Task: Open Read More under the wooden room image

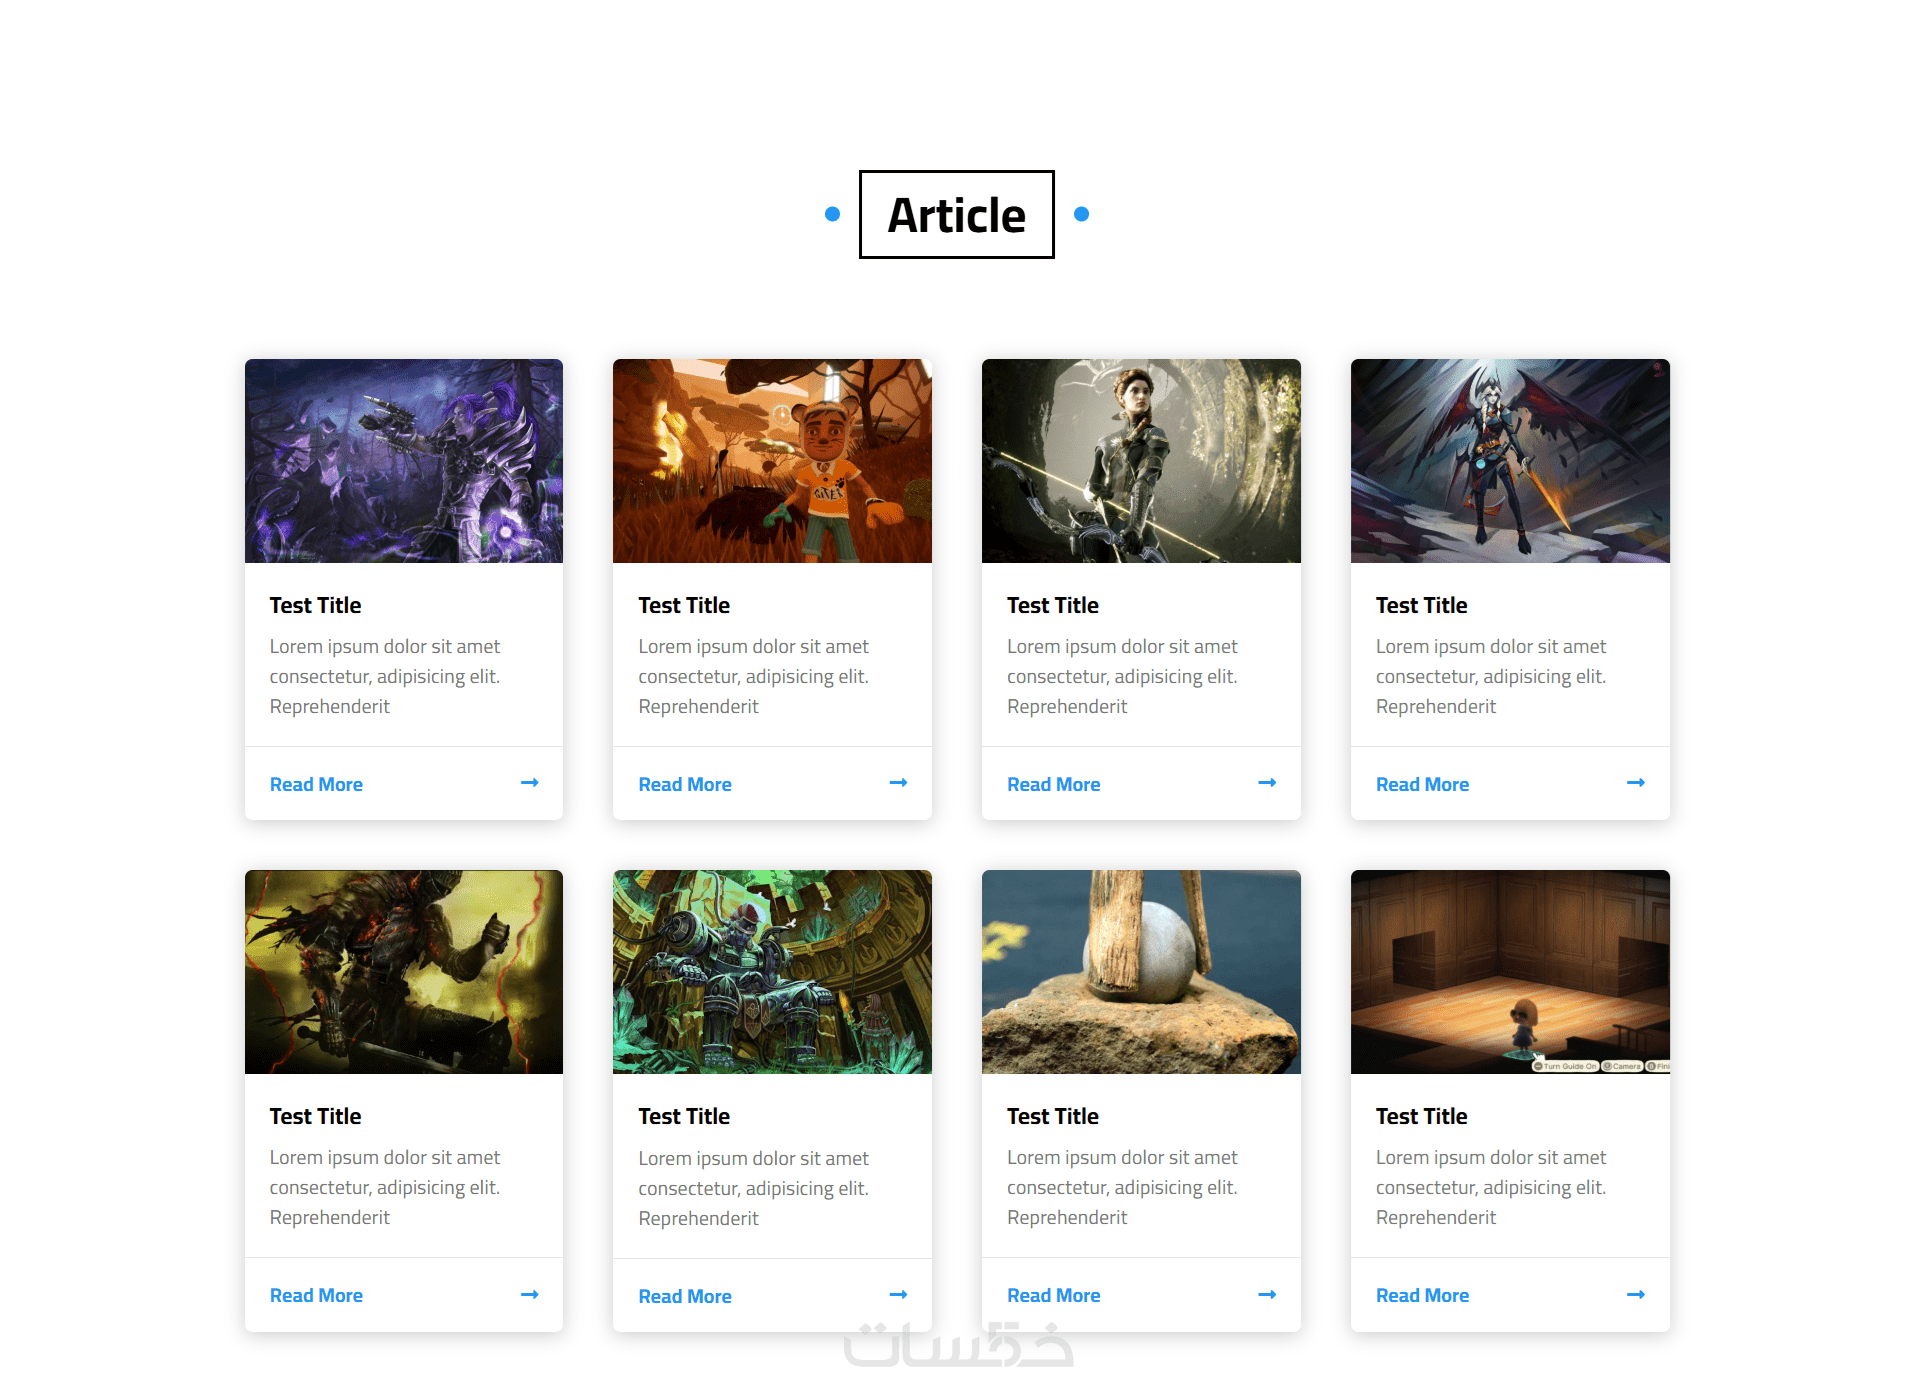Action: pos(1422,1295)
